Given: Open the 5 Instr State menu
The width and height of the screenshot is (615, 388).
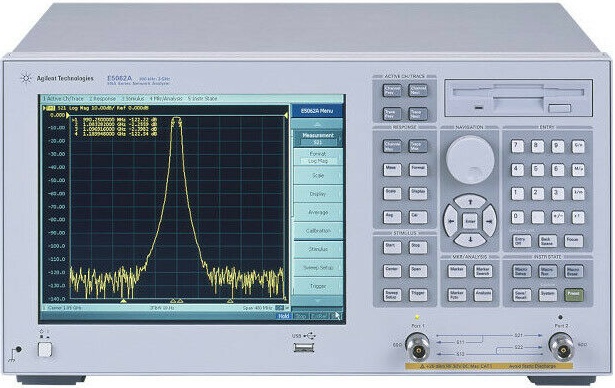Looking at the screenshot, I should (x=202, y=98).
